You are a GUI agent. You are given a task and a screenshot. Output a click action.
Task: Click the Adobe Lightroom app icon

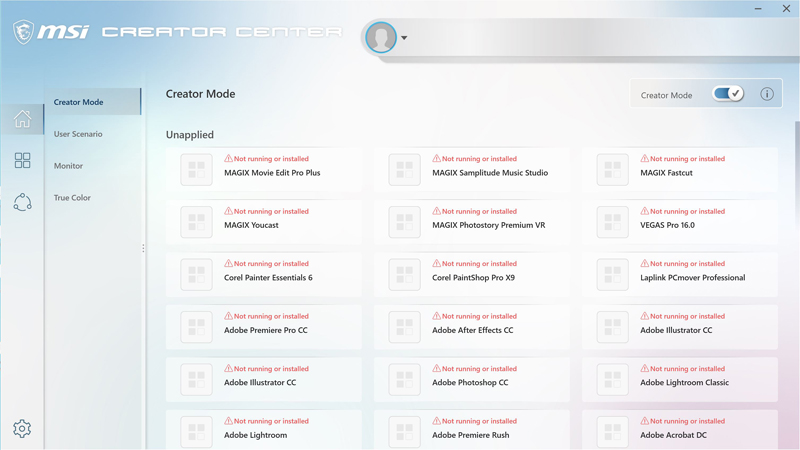coord(196,432)
